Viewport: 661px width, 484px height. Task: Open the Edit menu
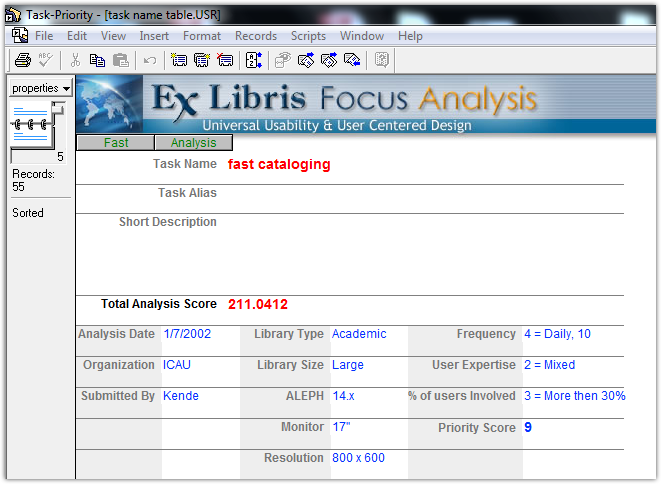pyautogui.click(x=77, y=36)
